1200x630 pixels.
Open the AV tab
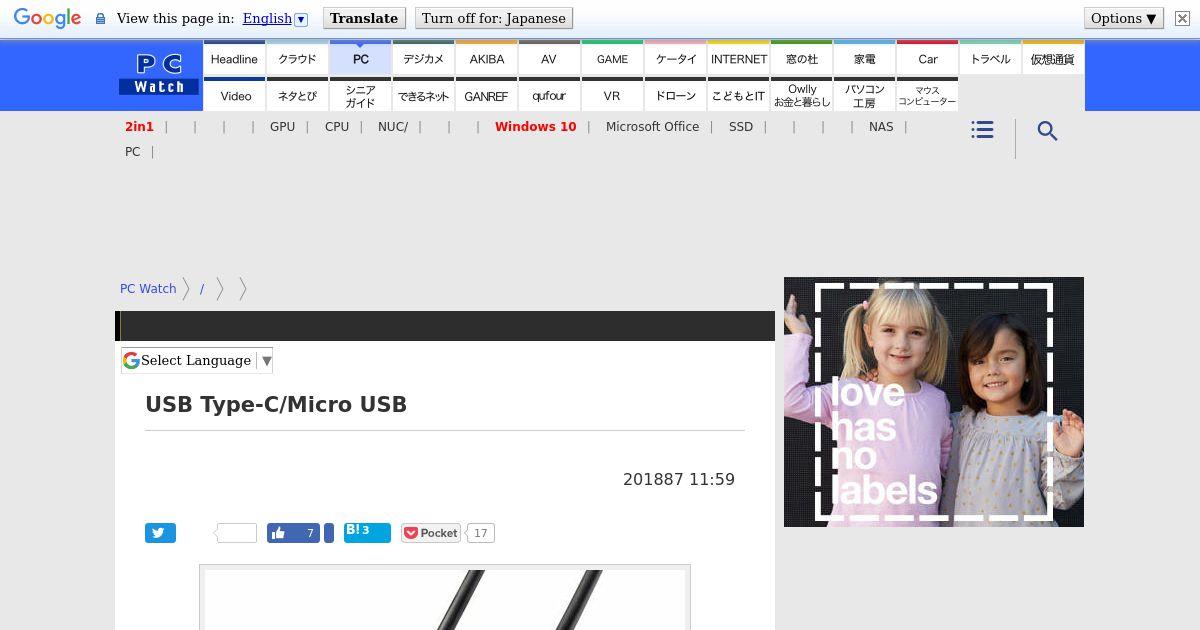point(549,59)
